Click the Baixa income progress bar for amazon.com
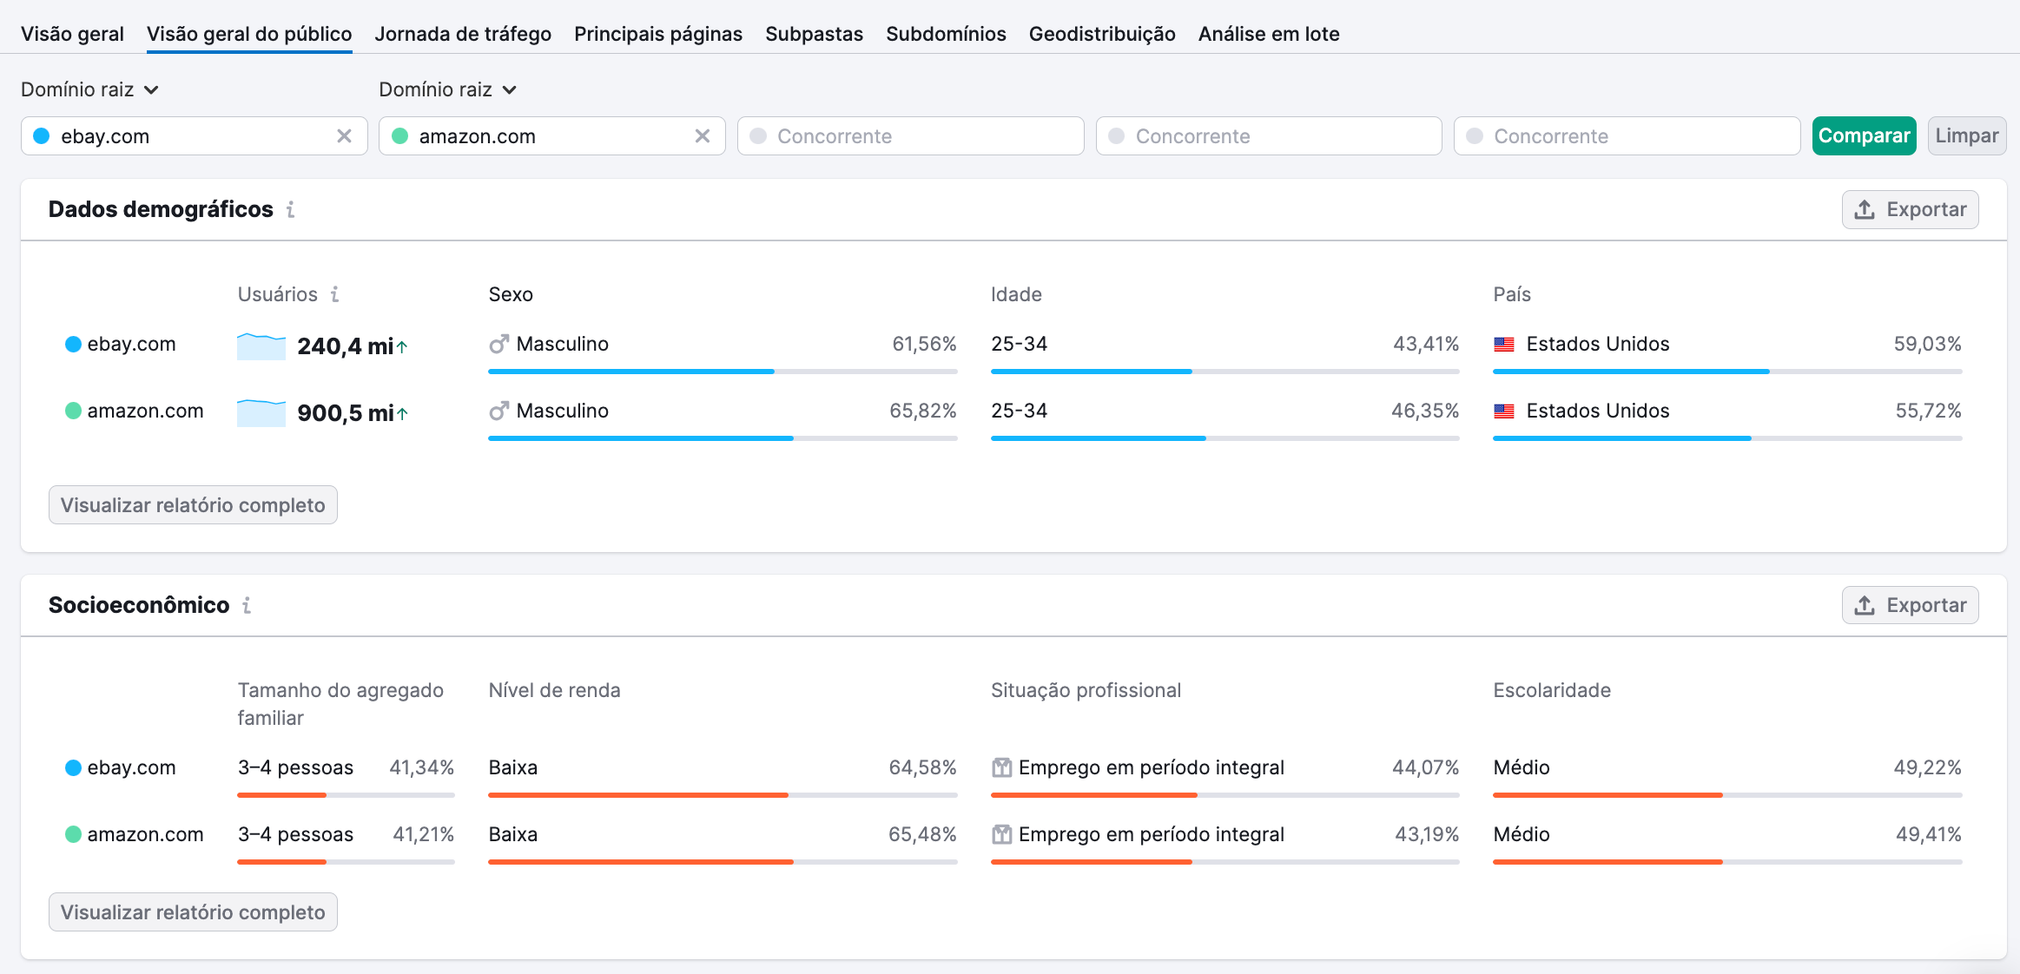Screen dimensions: 2020x974 point(640,861)
